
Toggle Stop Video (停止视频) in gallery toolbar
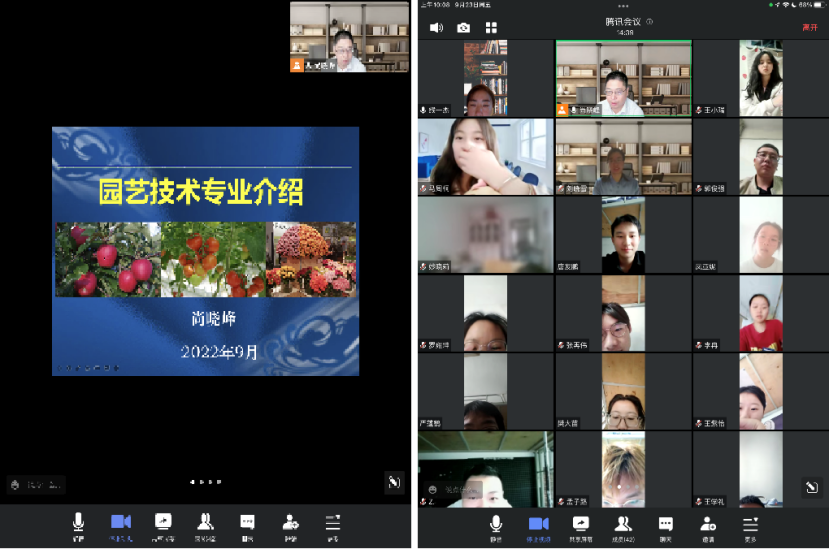(x=538, y=526)
